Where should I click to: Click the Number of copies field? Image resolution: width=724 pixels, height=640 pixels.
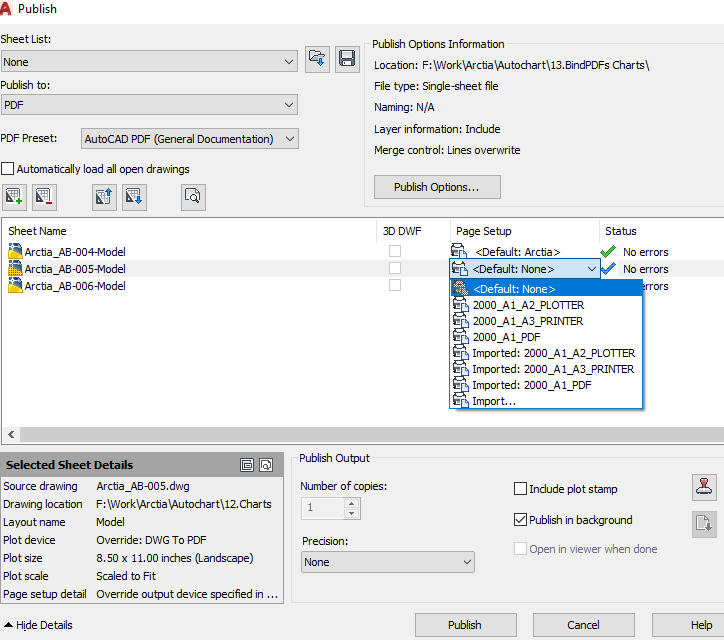[x=323, y=508]
